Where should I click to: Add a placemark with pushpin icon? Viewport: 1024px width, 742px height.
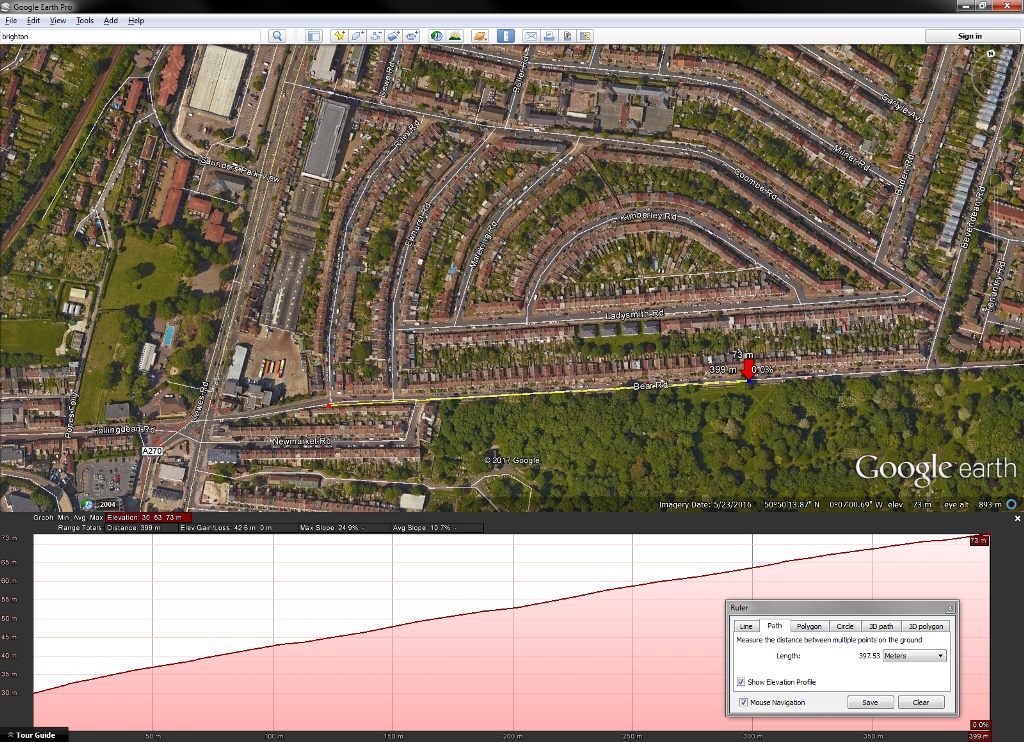[x=338, y=36]
